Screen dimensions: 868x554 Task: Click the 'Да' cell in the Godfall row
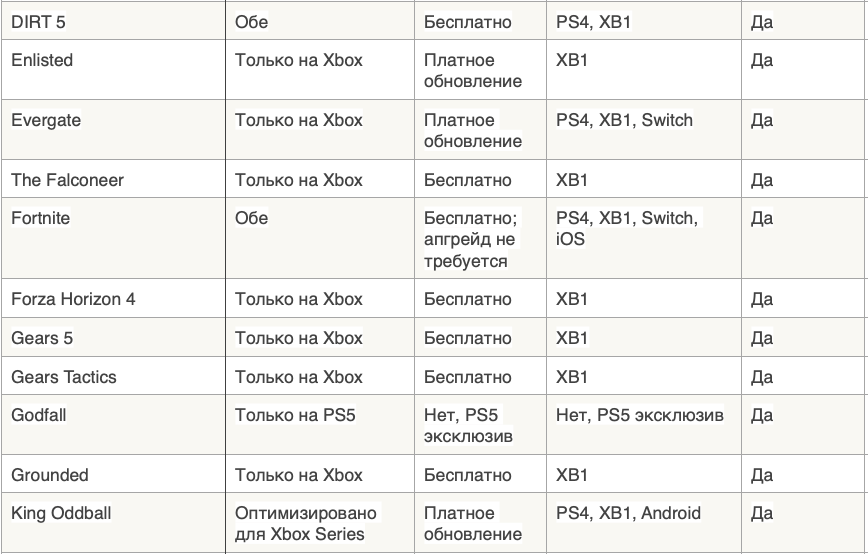pyautogui.click(x=762, y=415)
